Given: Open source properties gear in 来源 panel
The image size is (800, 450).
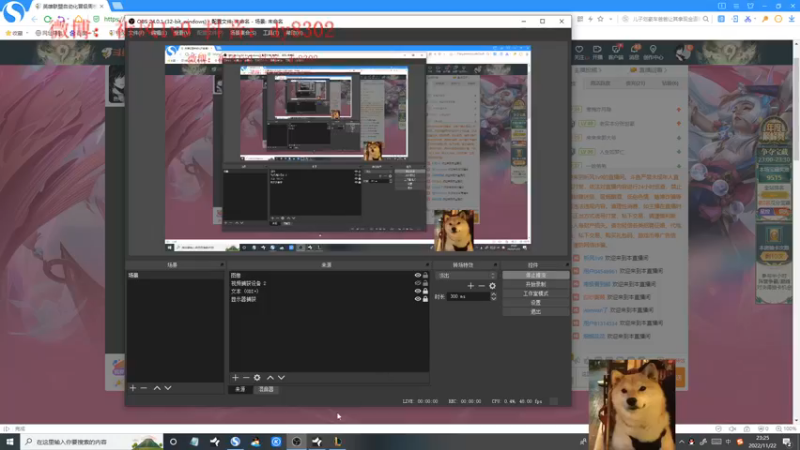Looking at the screenshot, I should tap(257, 378).
